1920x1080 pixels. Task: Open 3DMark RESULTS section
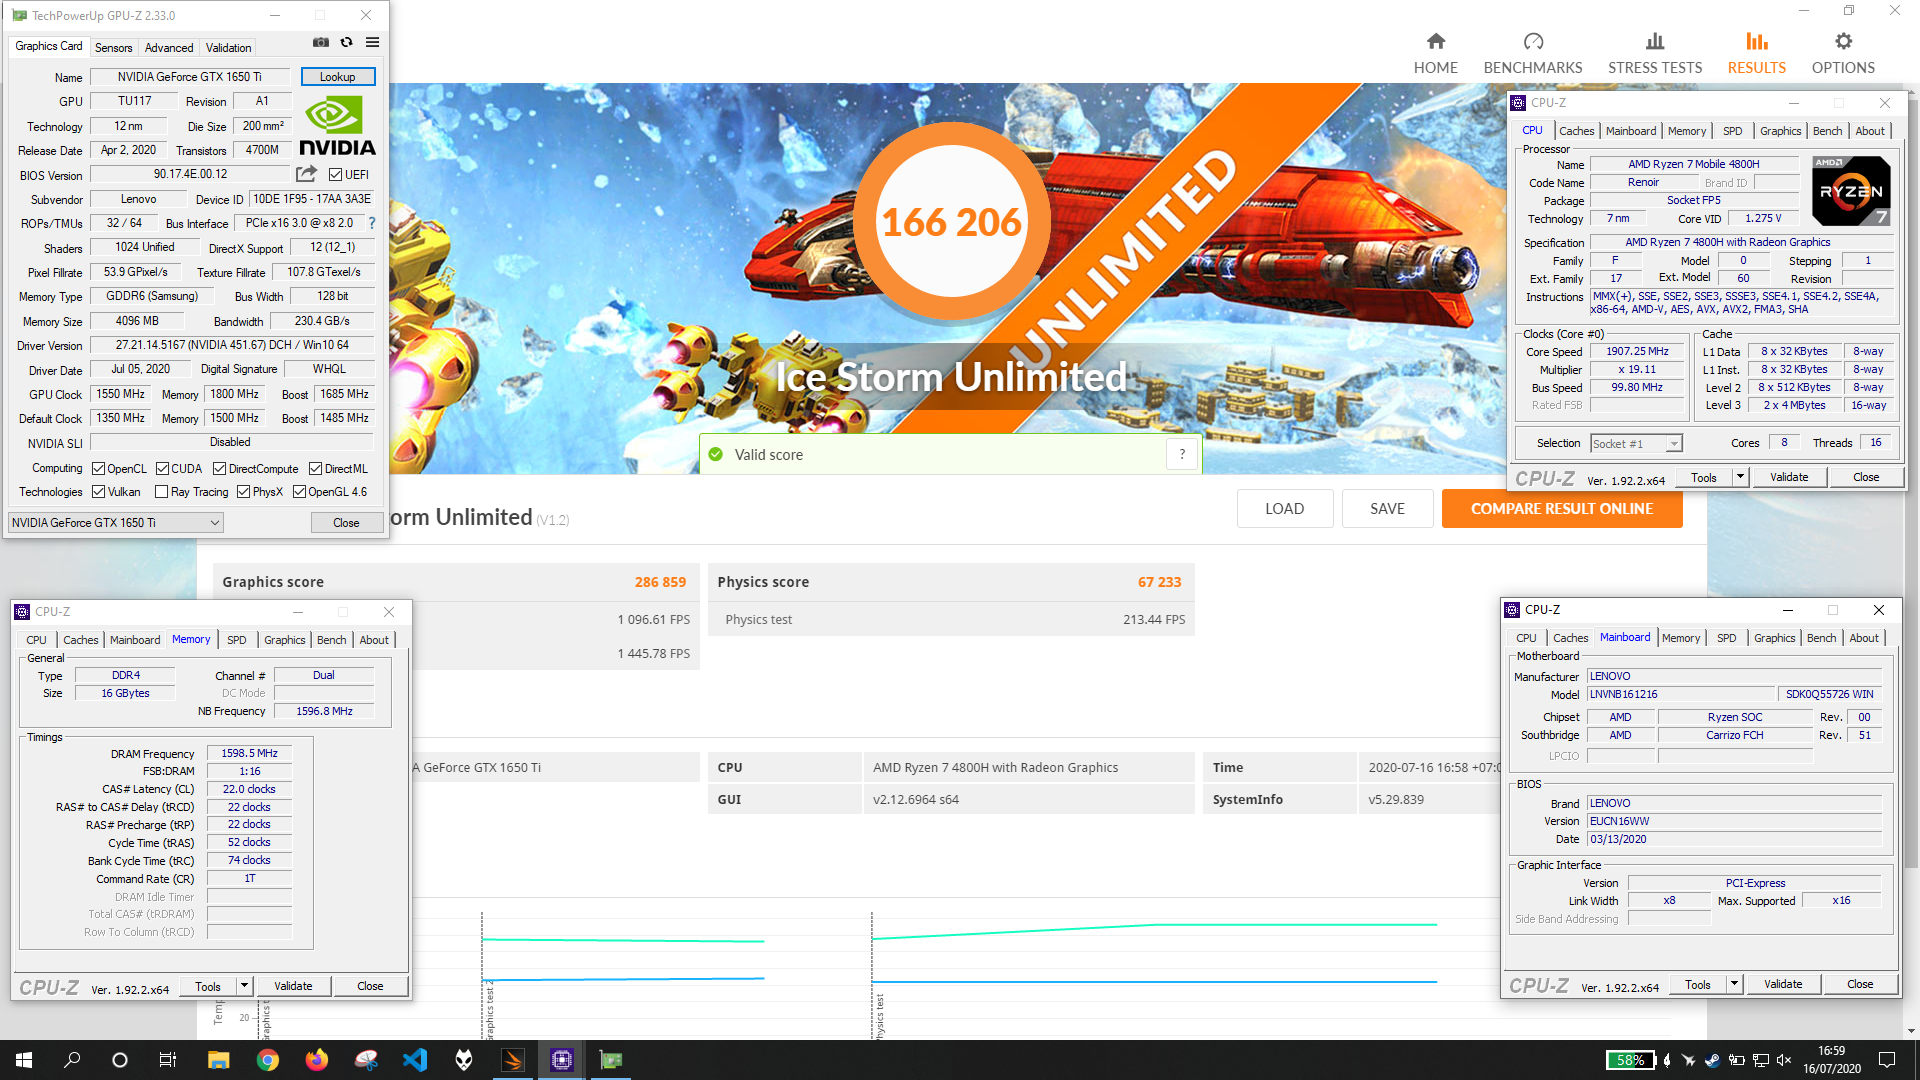(1756, 53)
